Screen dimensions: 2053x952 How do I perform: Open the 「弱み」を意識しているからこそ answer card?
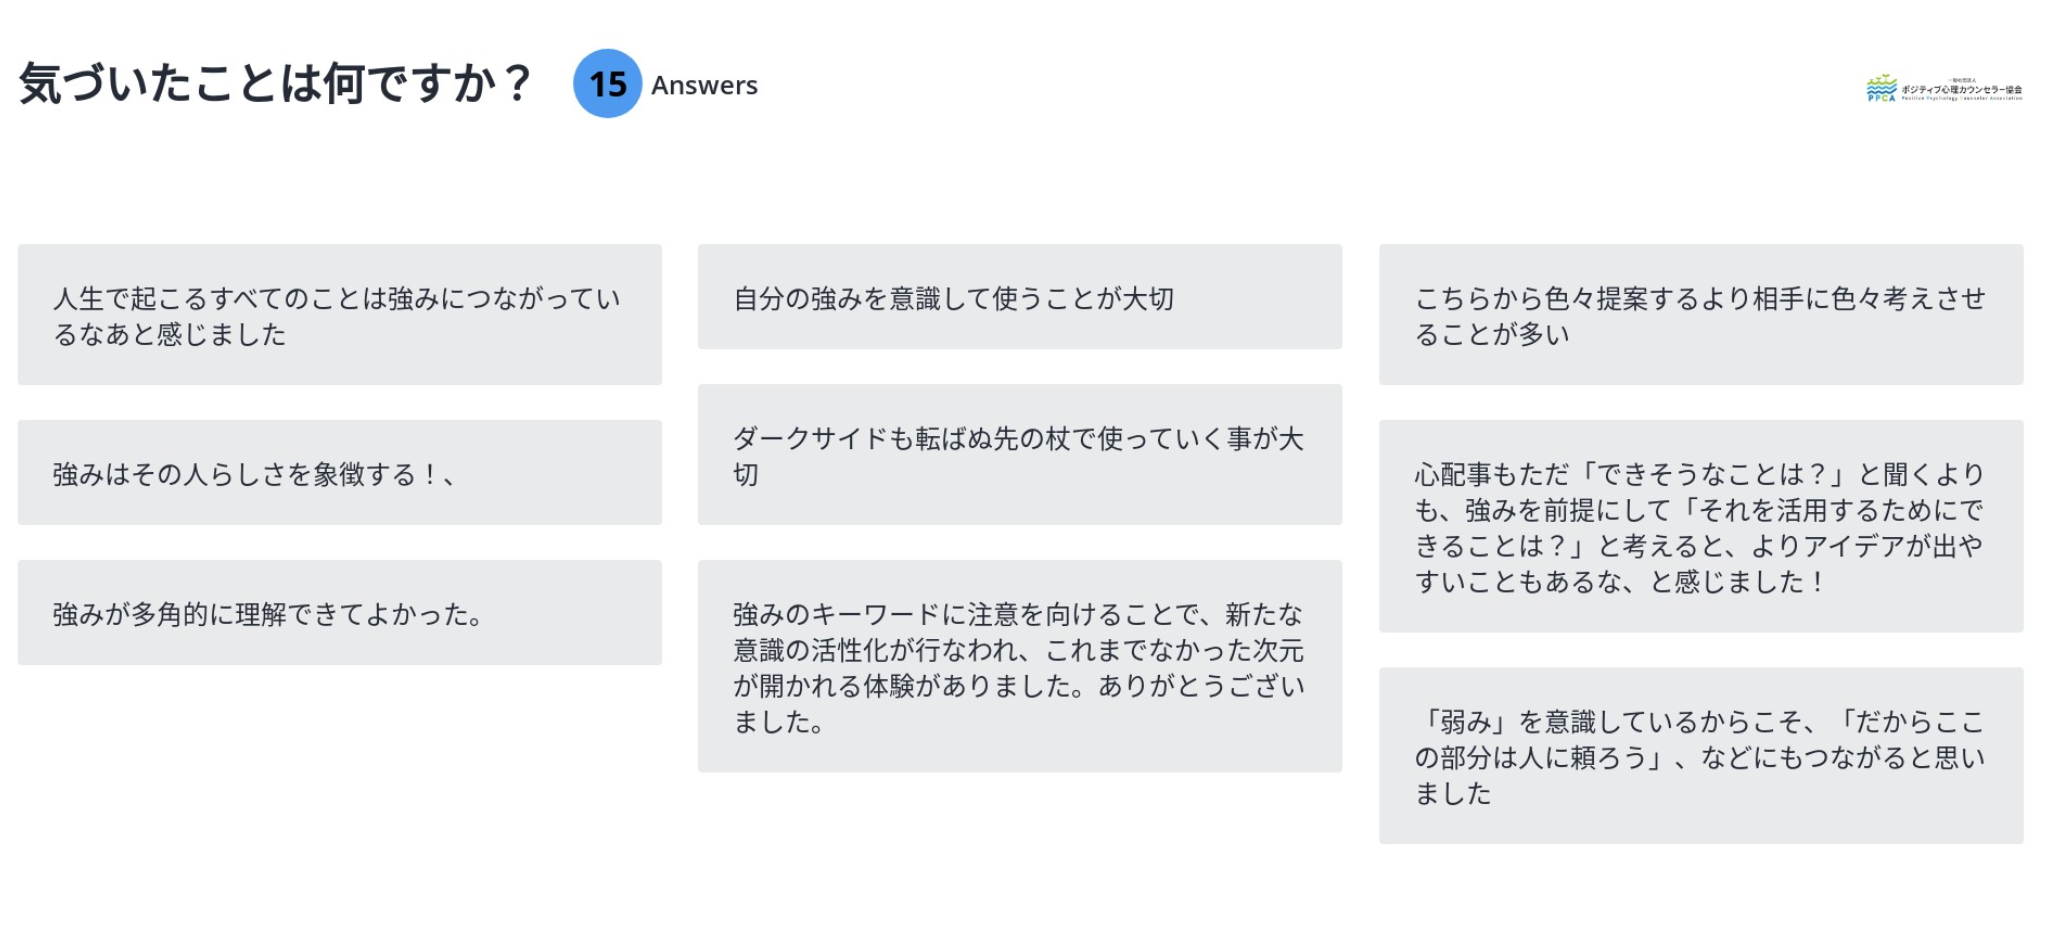pyautogui.click(x=1700, y=756)
